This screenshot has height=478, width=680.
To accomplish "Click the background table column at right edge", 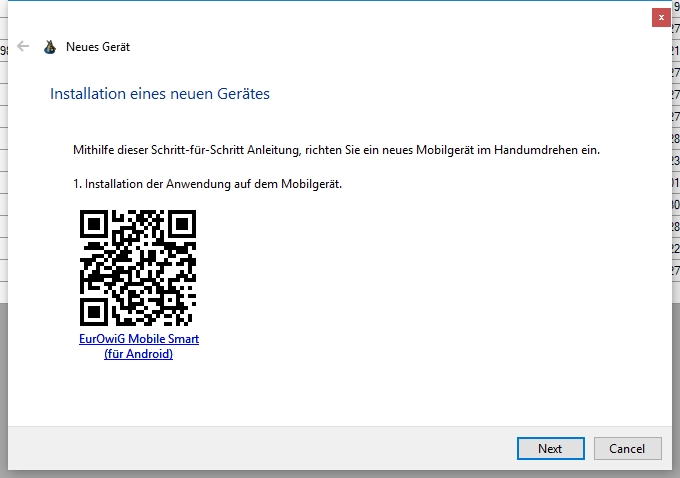I will click(x=675, y=150).
